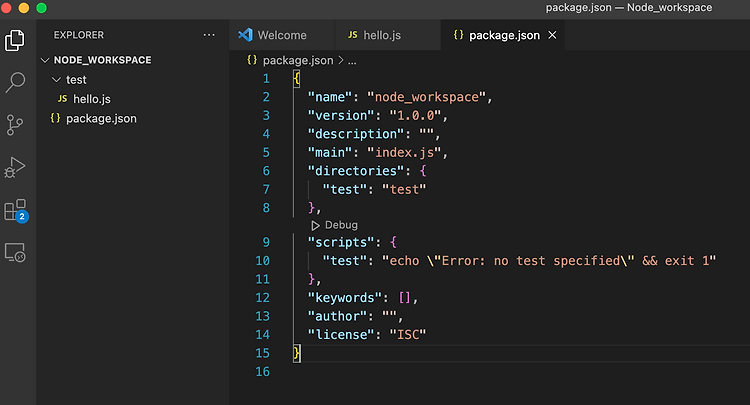
Task: Click the "description" key
Action: tap(356, 134)
